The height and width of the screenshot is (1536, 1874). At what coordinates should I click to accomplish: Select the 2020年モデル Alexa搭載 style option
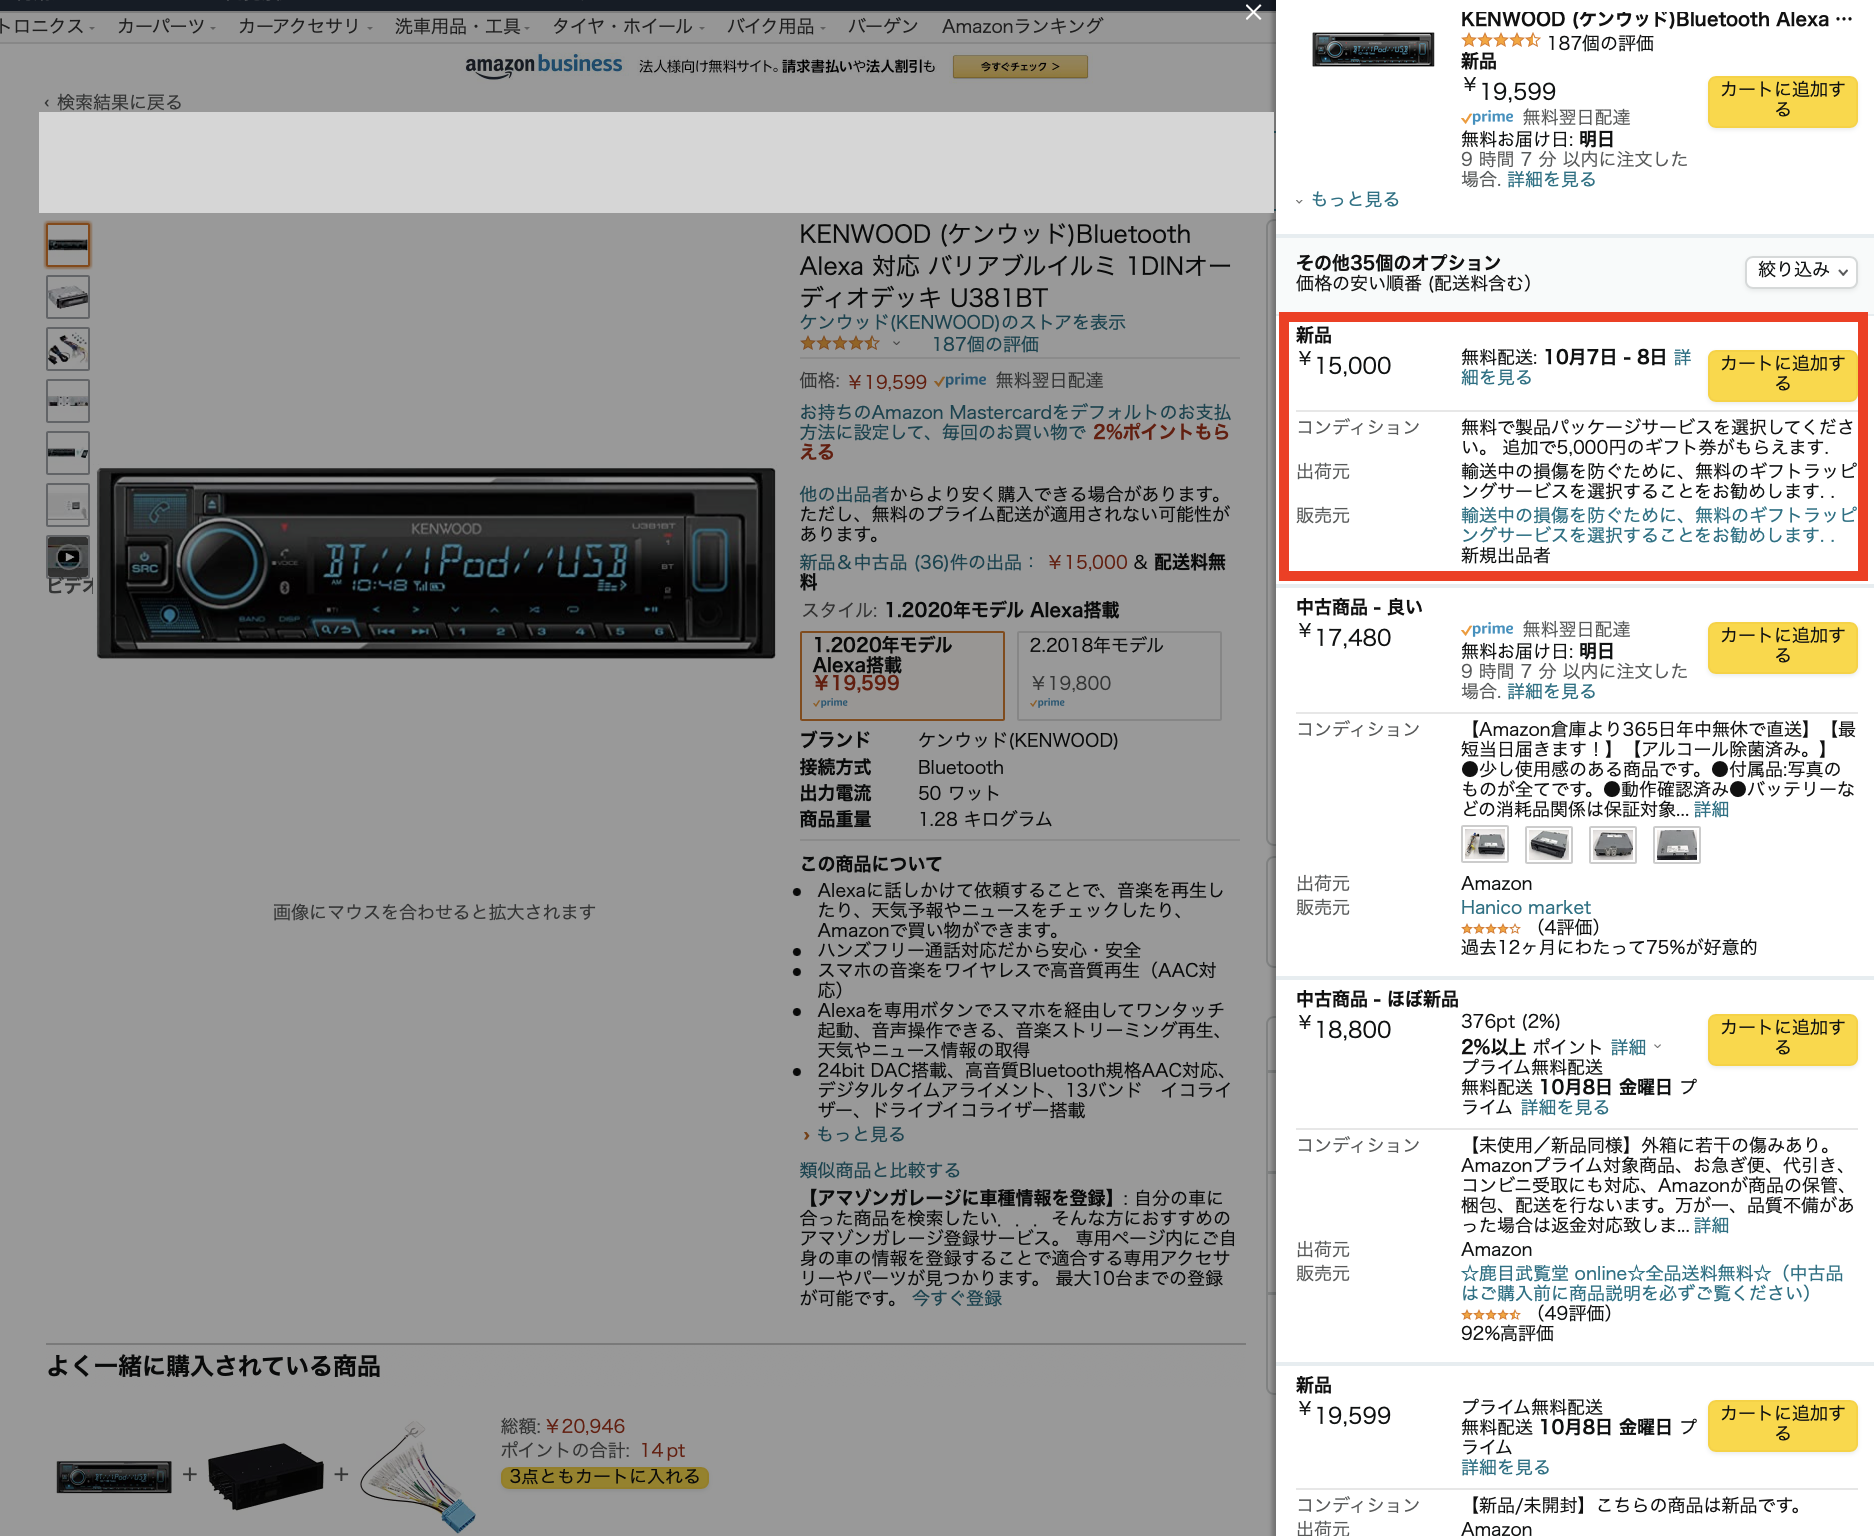pyautogui.click(x=901, y=674)
